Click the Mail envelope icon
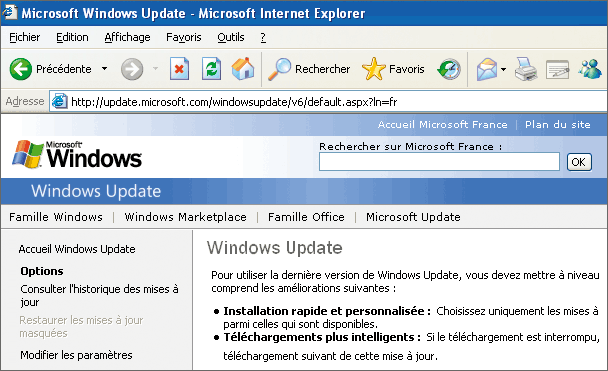The width and height of the screenshot is (608, 371). [x=487, y=69]
